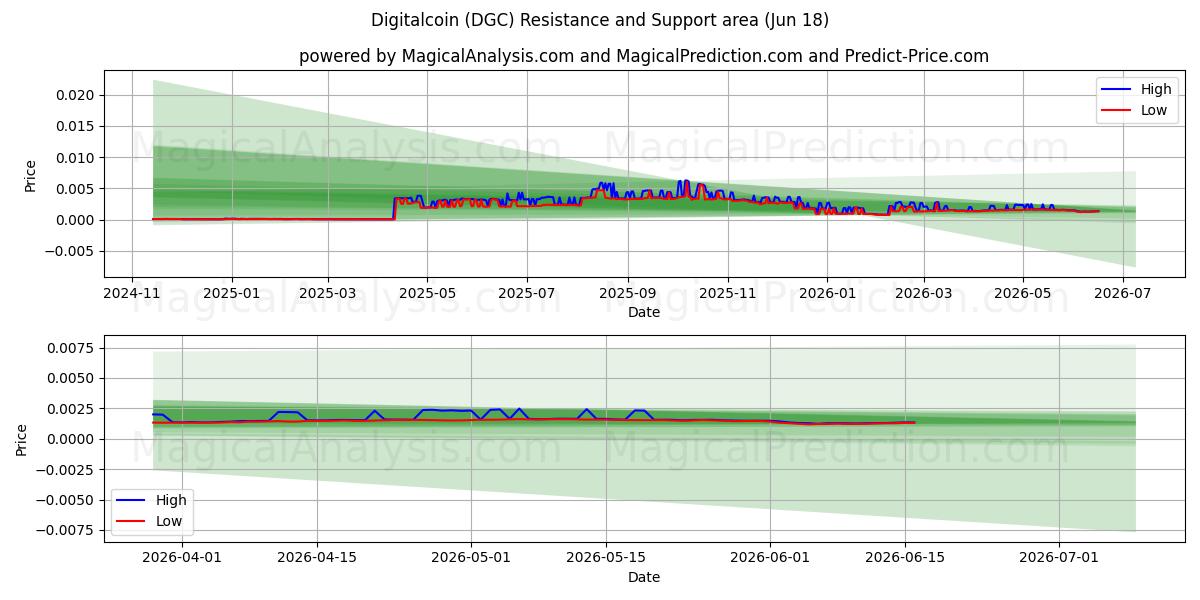Click 'Low' in the top chart legend
The image size is (1200, 600).
[1154, 110]
